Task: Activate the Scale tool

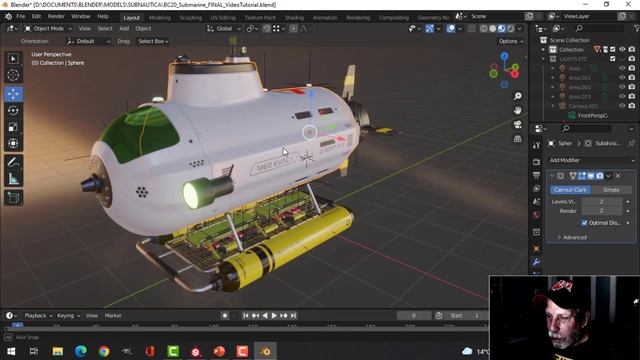Action: coord(13,127)
